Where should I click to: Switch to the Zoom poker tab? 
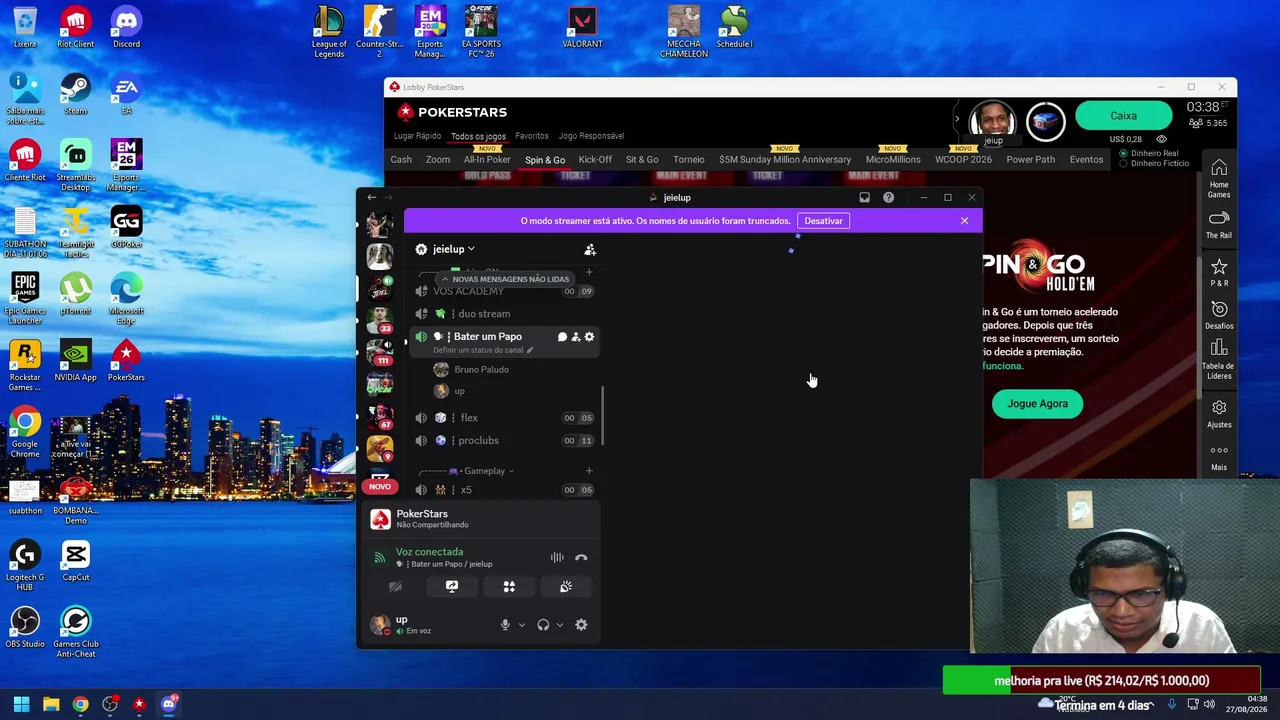pyautogui.click(x=438, y=160)
